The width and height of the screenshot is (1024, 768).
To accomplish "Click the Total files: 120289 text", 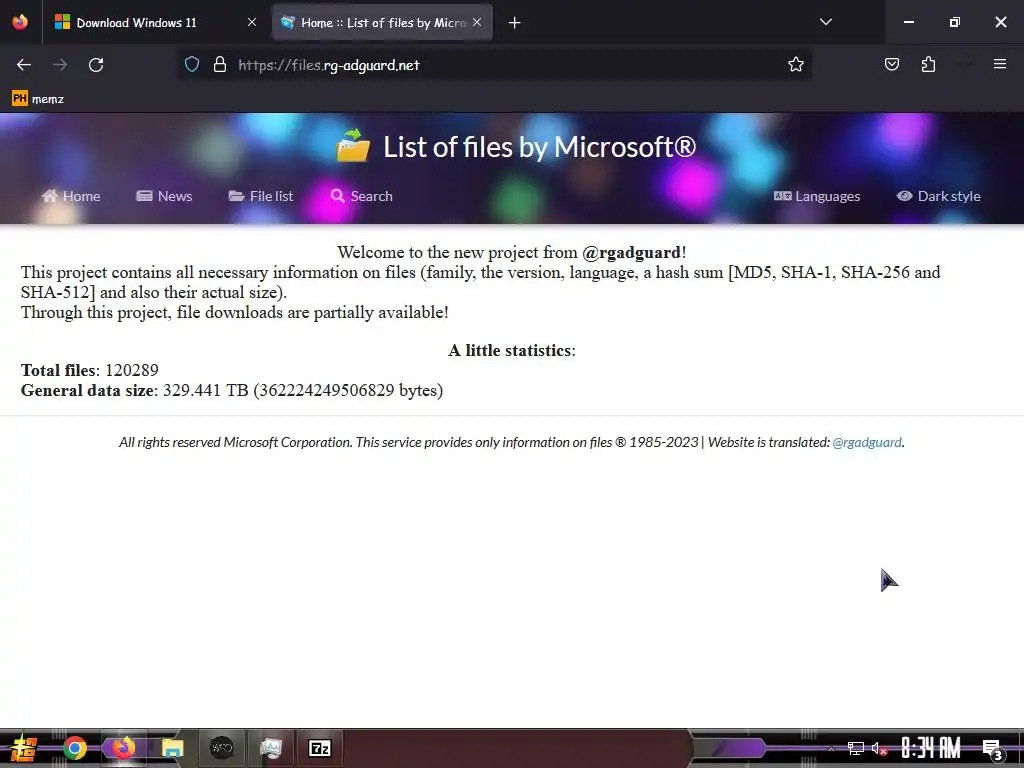I will (89, 370).
